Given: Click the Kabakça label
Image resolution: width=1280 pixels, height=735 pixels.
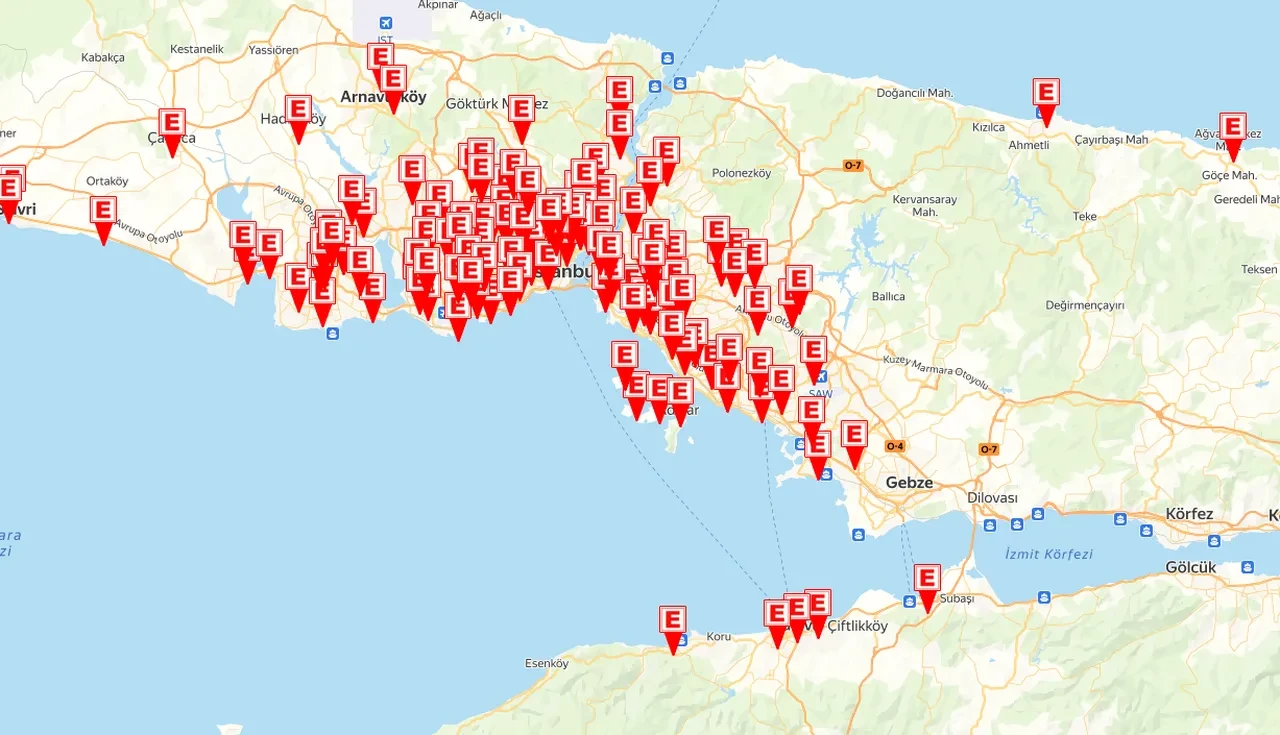Looking at the screenshot, I should [103, 57].
